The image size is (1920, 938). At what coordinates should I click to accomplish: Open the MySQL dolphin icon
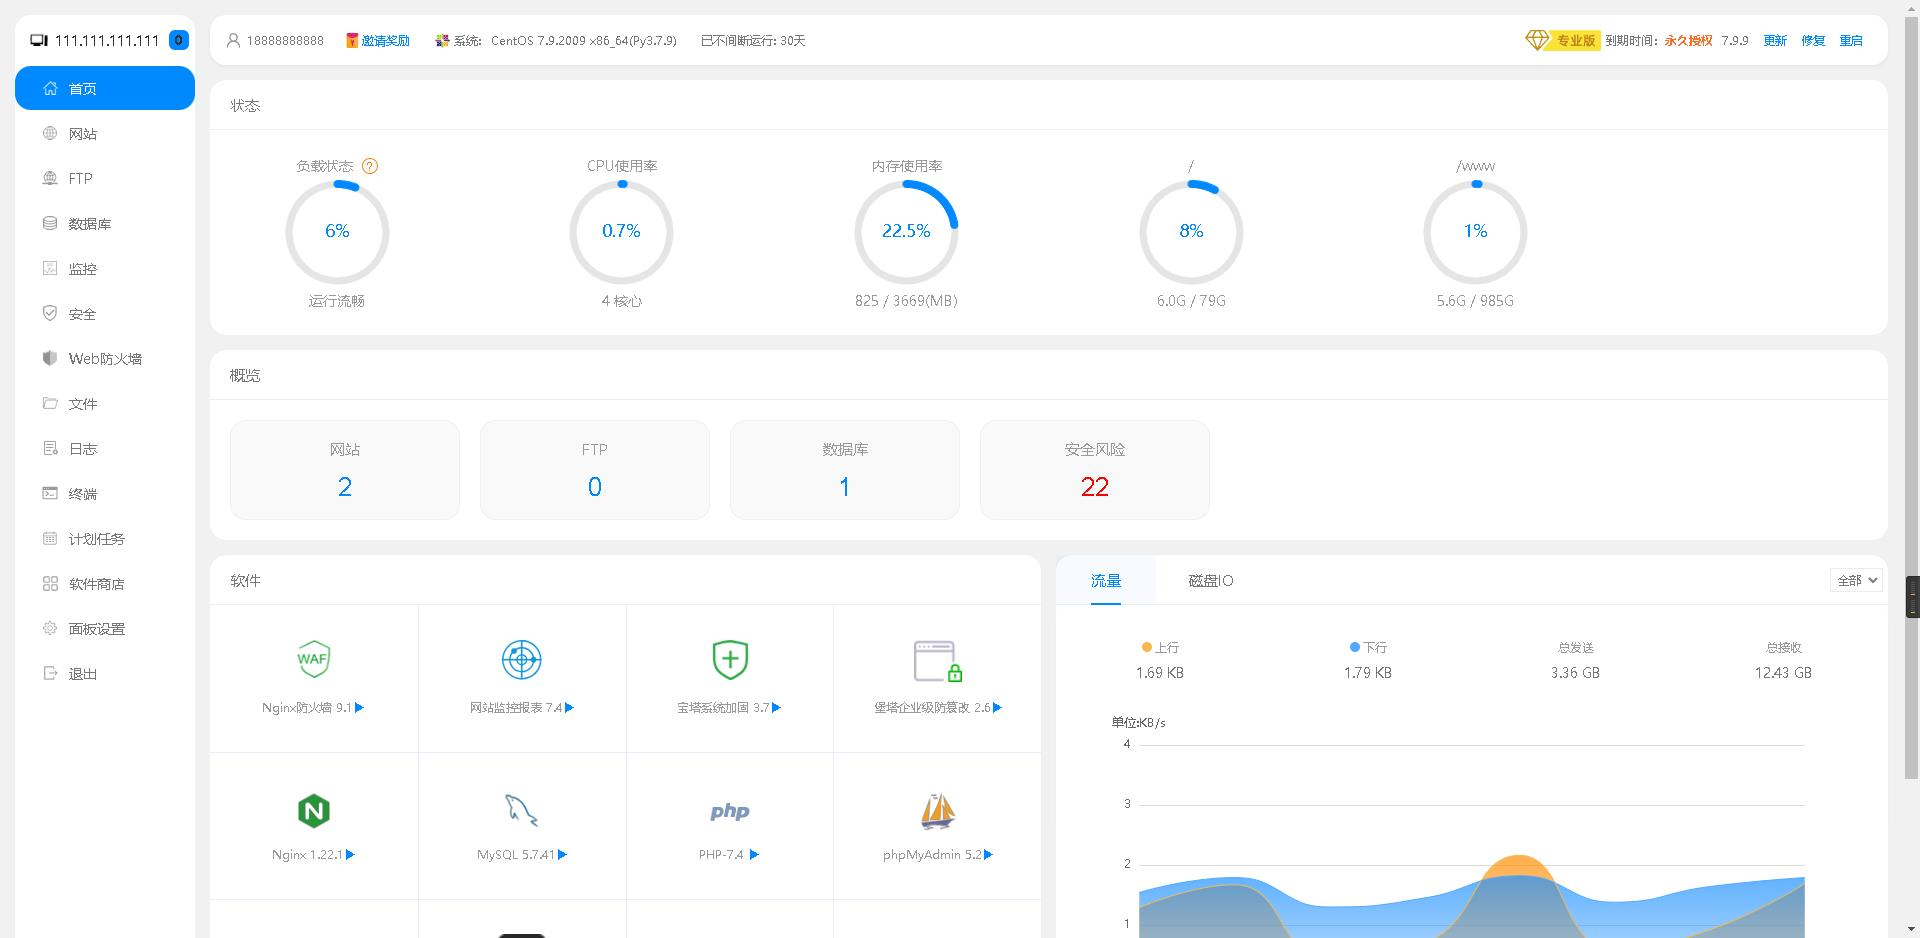point(521,811)
